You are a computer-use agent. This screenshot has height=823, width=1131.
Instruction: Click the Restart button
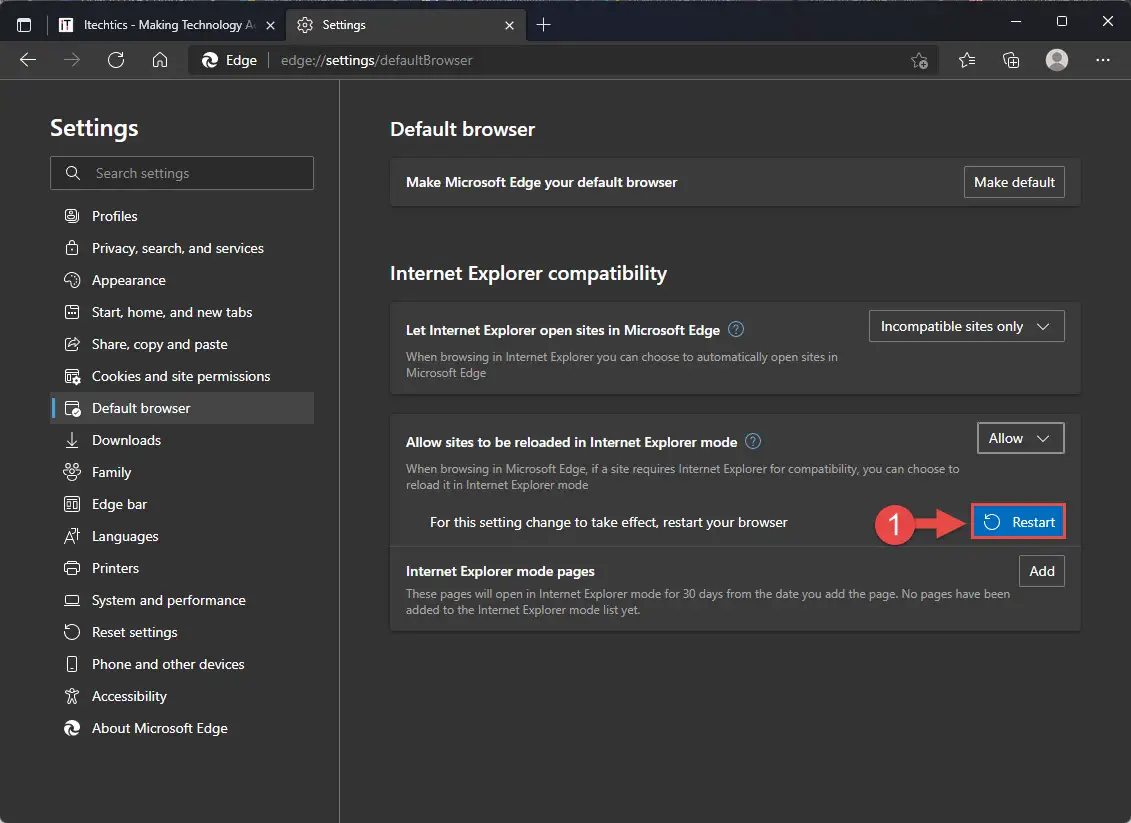point(1018,521)
